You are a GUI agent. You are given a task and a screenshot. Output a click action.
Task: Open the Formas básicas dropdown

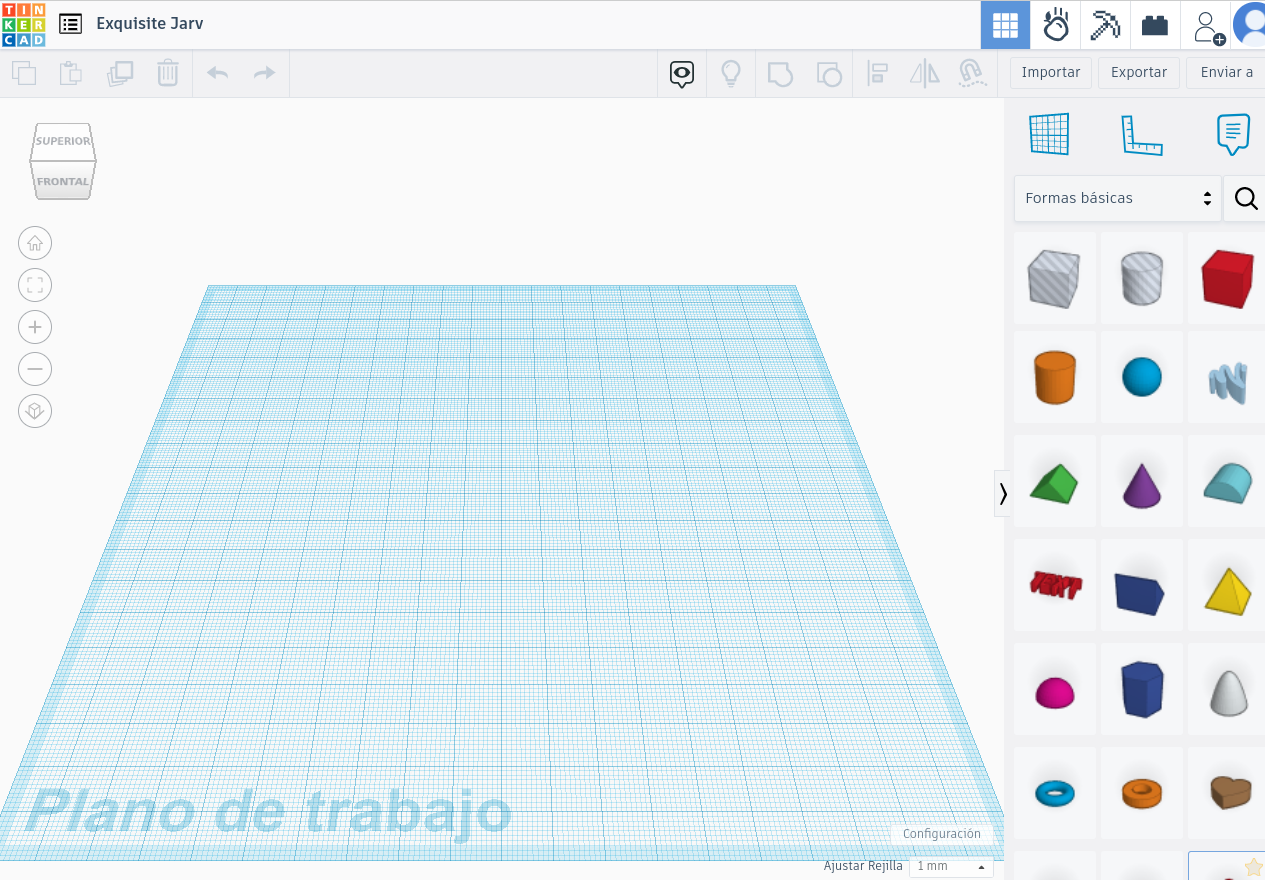(1117, 198)
